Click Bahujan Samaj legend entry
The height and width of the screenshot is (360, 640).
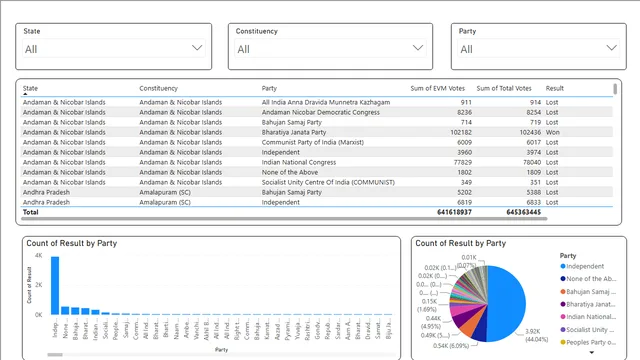pos(588,291)
